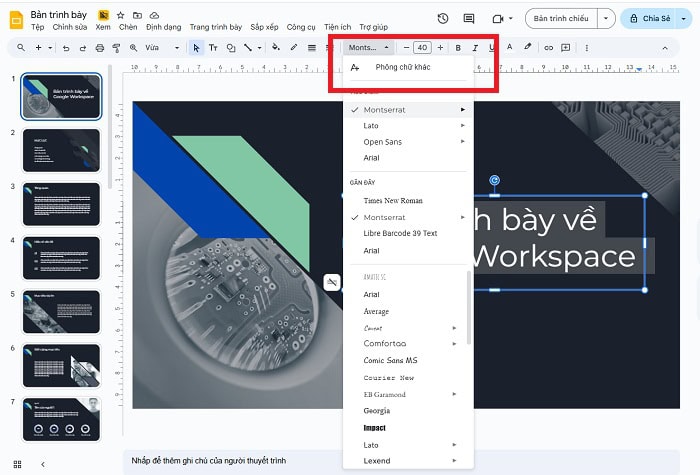This screenshot has width=700, height=475.
Task: Click the version history clock icon
Action: click(x=443, y=18)
